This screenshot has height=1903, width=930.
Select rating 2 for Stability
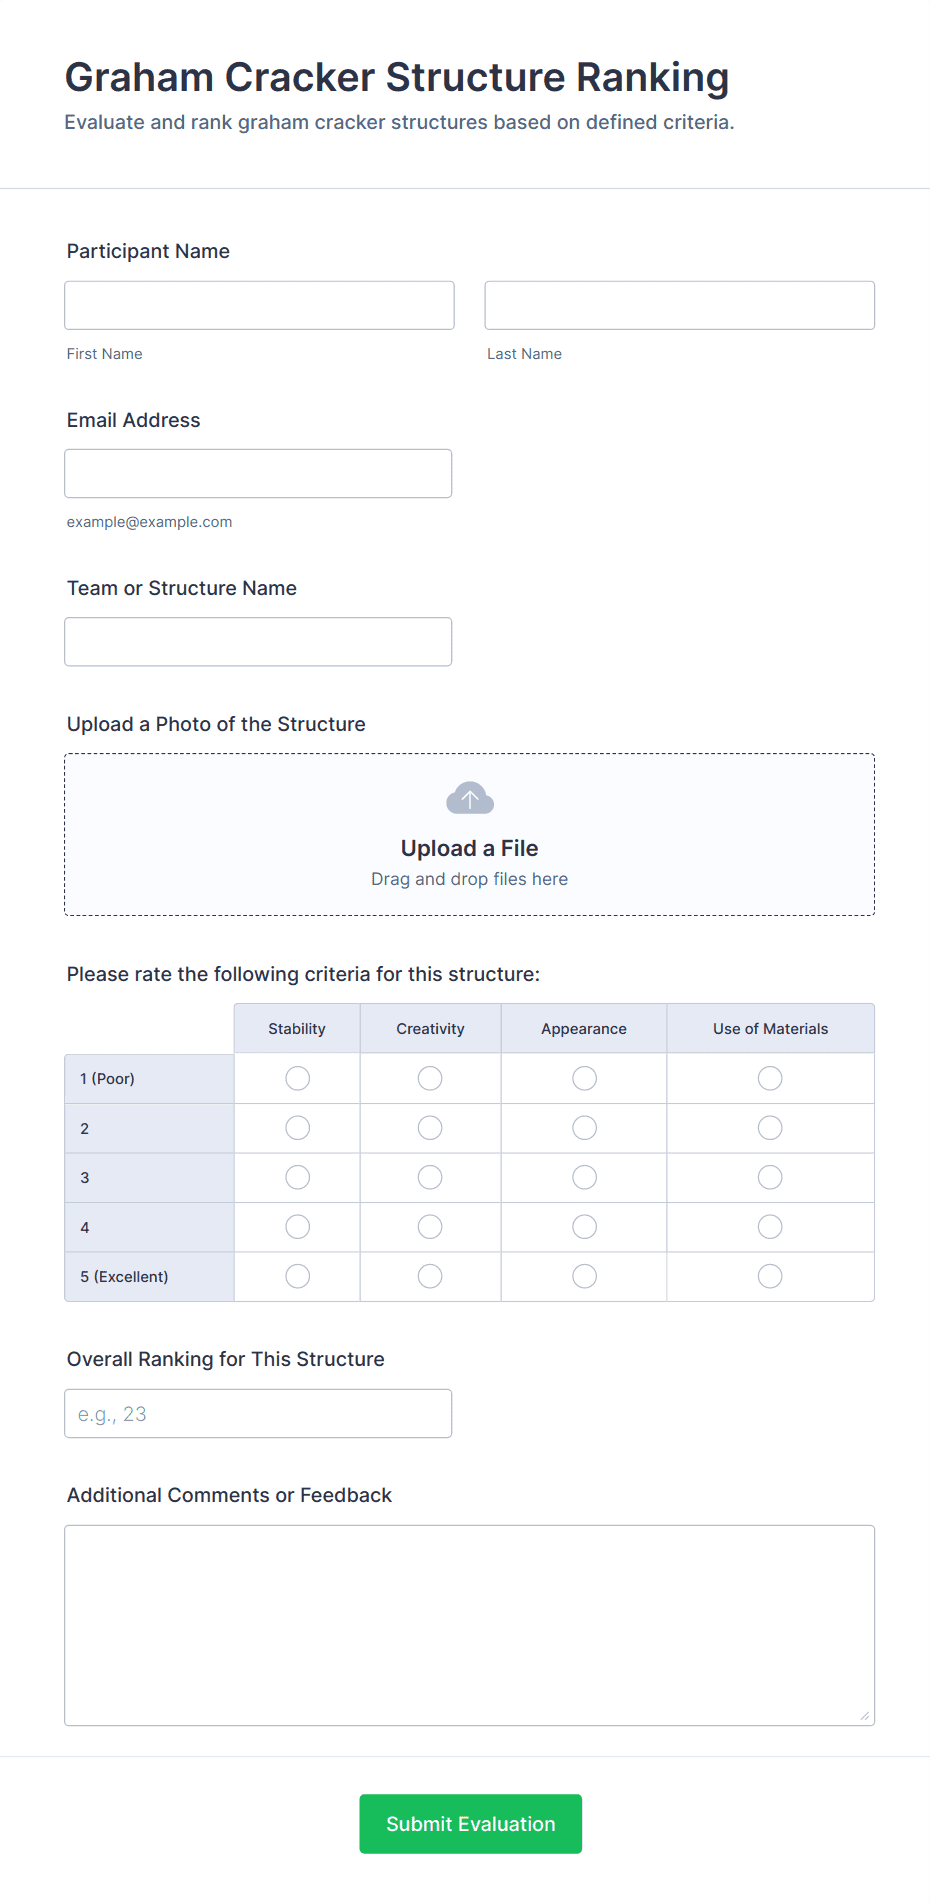[x=297, y=1128]
